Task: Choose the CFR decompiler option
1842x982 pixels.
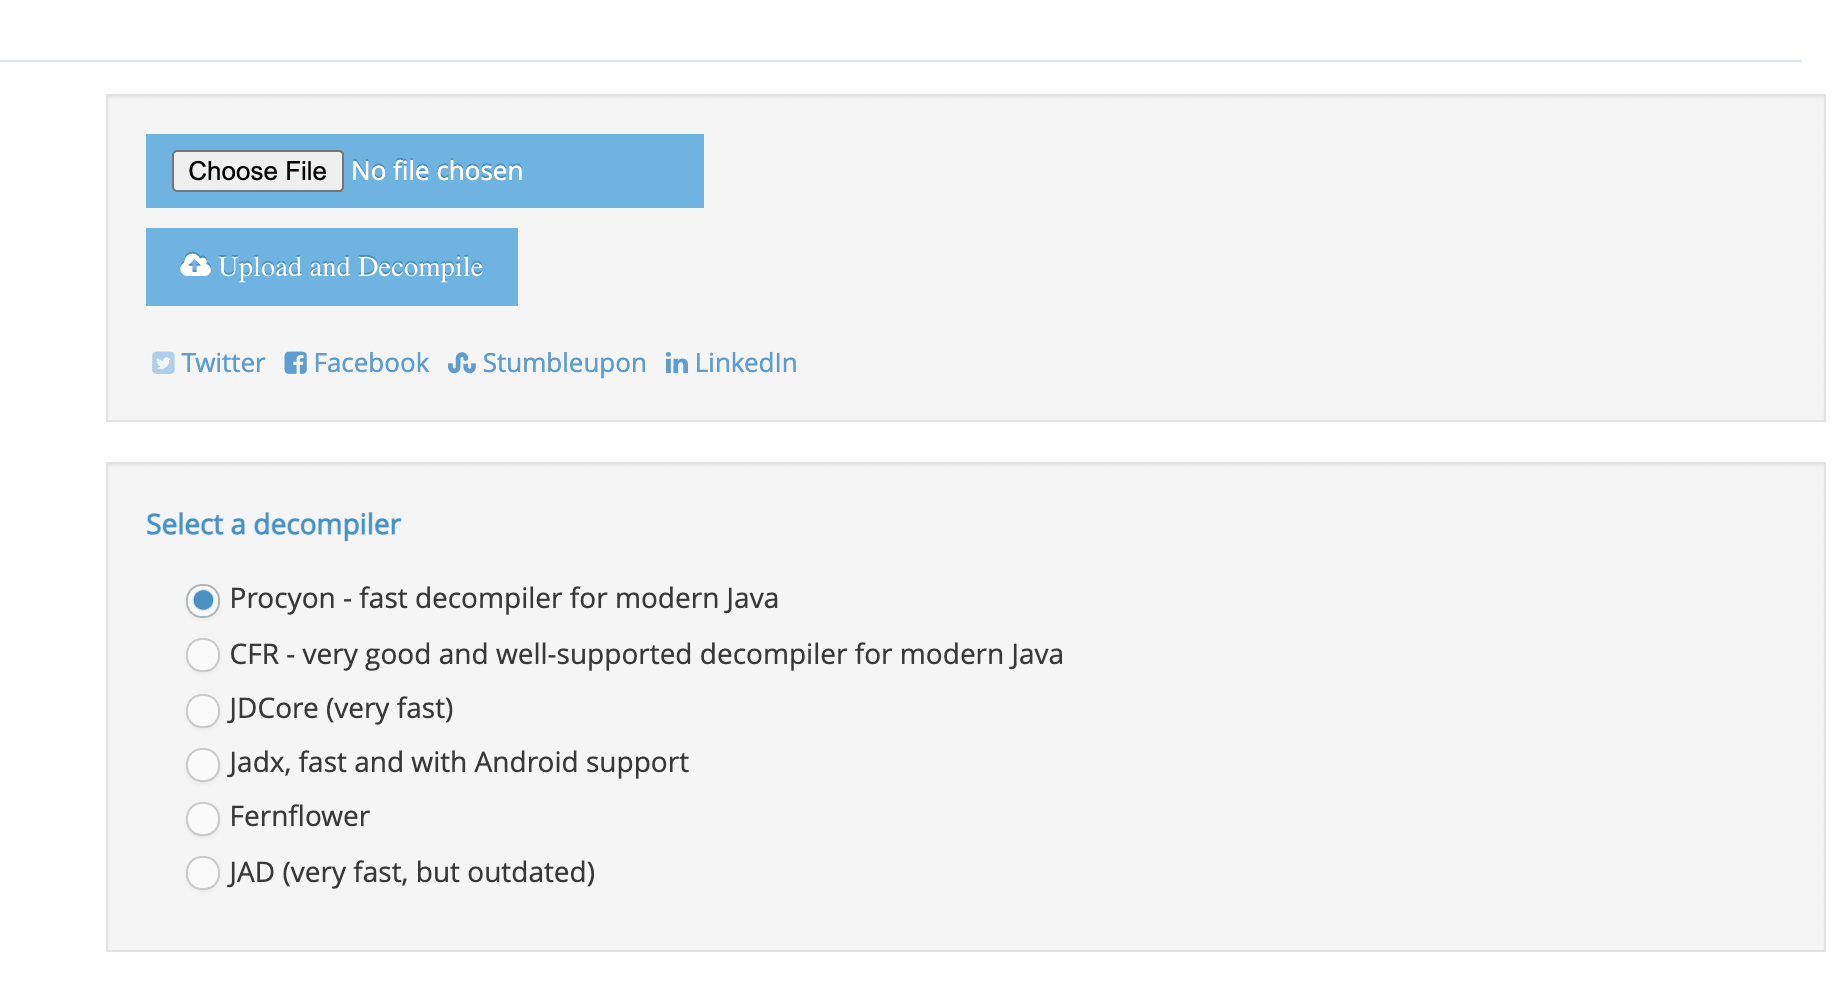Action: tap(203, 655)
